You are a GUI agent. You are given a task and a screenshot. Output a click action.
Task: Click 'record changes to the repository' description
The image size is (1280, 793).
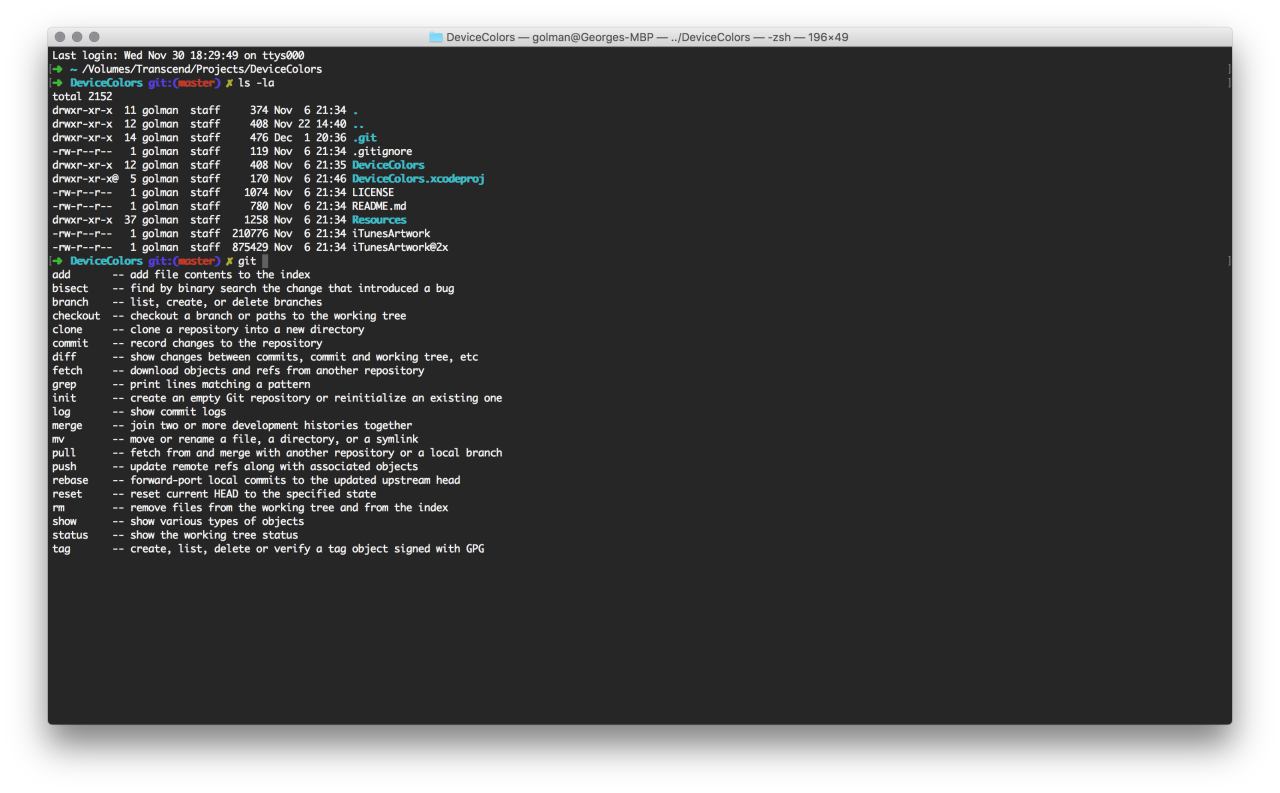coord(226,343)
